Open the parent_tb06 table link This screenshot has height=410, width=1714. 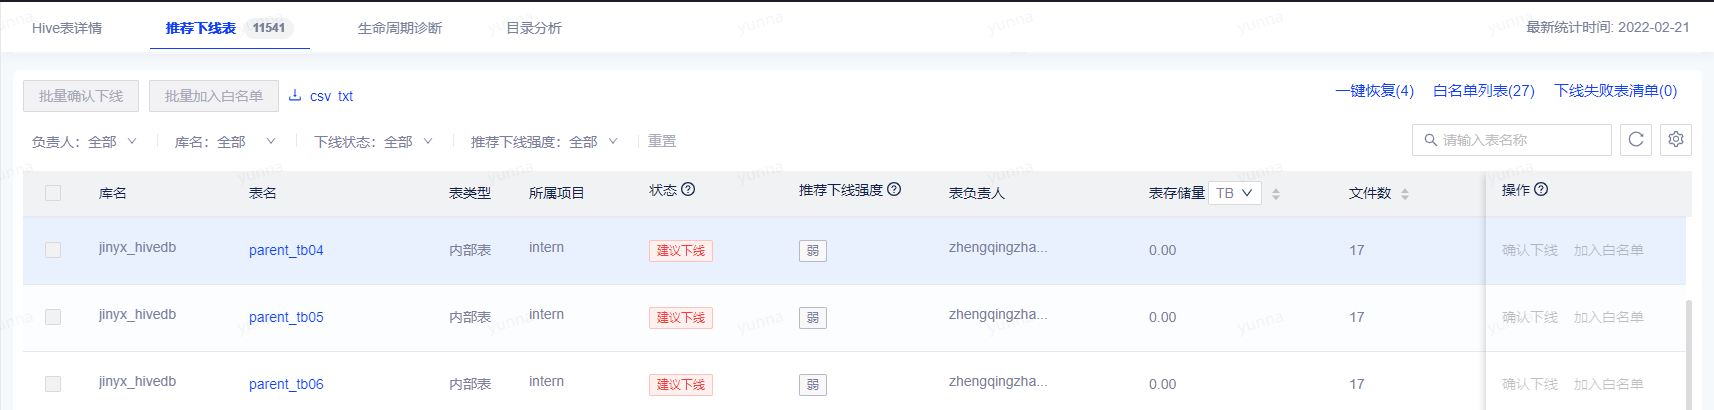point(286,384)
